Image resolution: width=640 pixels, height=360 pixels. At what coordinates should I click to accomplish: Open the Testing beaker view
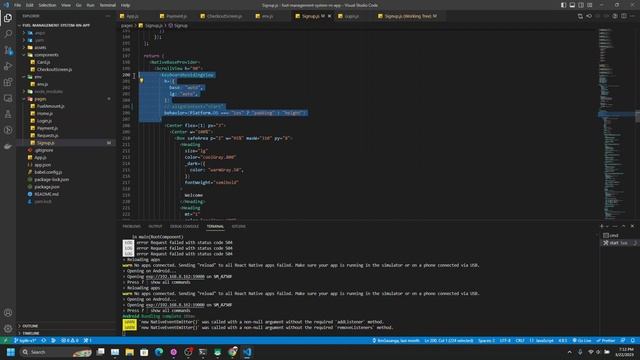pyautogui.click(x=8, y=114)
